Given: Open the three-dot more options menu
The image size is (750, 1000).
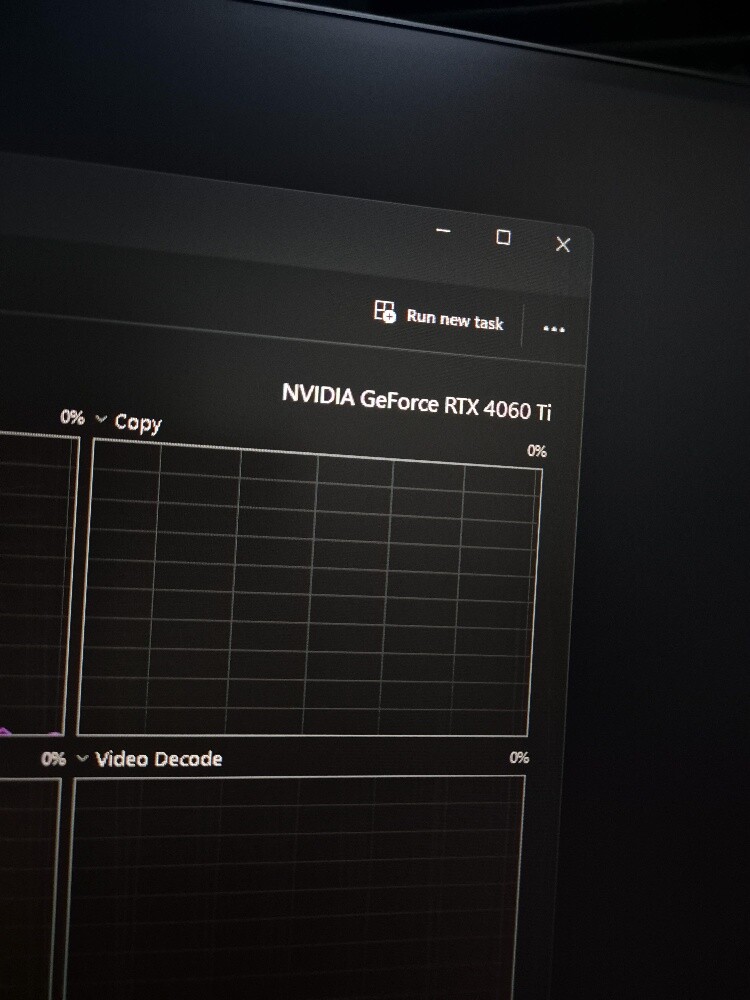Looking at the screenshot, I should [554, 329].
